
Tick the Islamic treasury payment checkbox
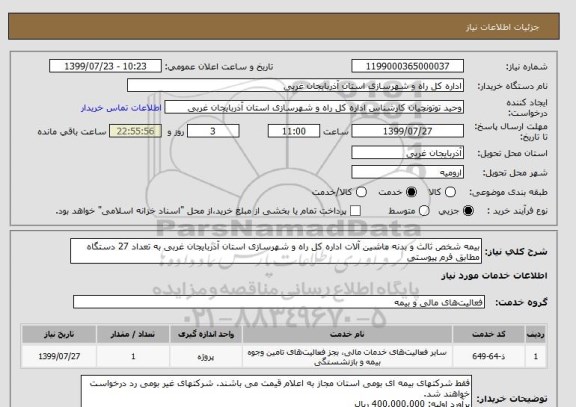click(x=355, y=211)
